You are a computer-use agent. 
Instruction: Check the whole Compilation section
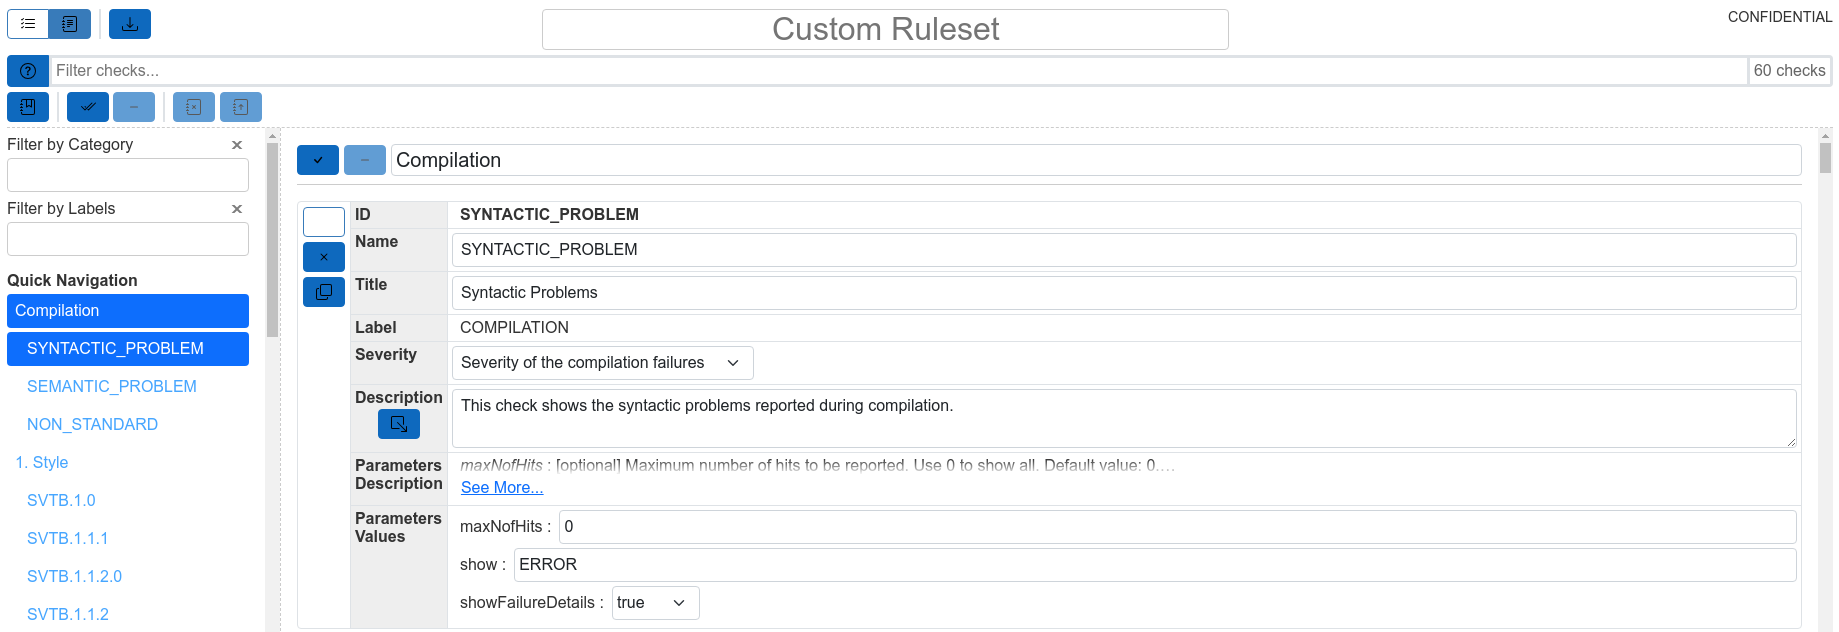[x=317, y=159]
